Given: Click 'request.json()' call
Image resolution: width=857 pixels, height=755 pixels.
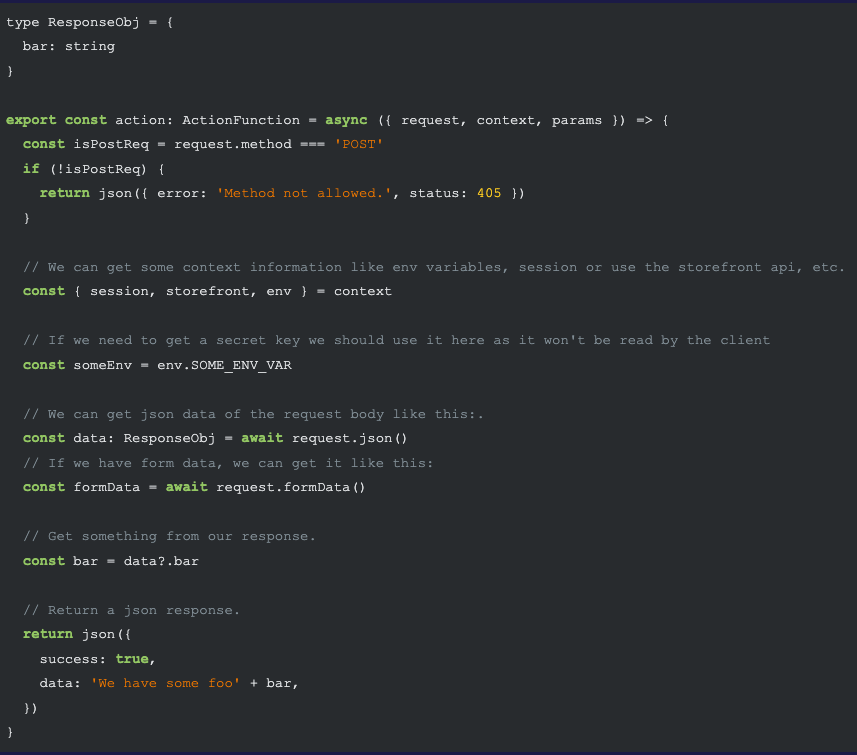Looking at the screenshot, I should point(350,438).
